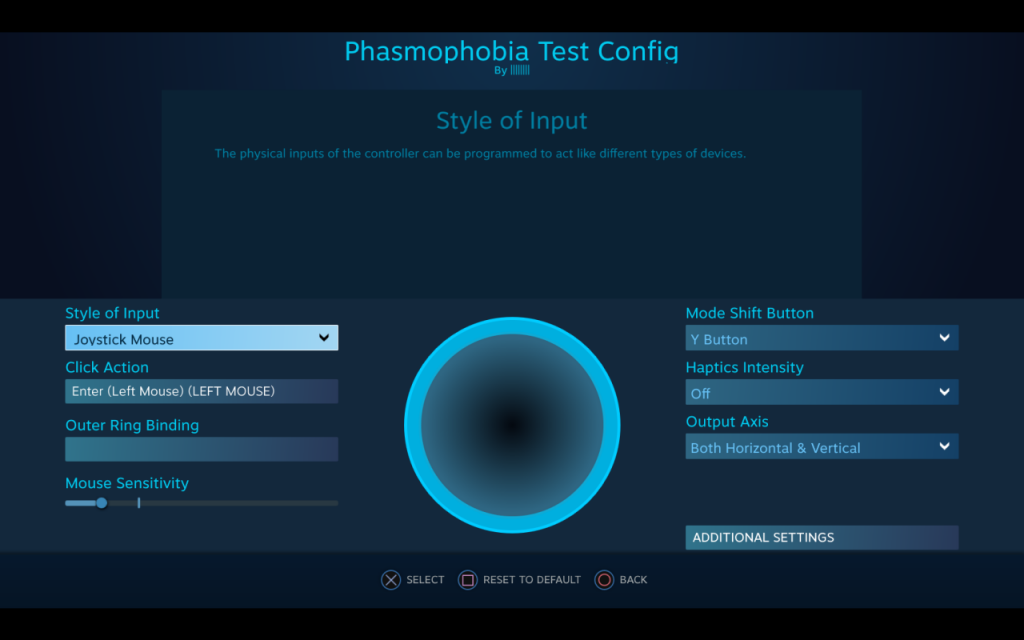Viewport: 1024px width, 640px height.
Task: Click the chevron on Style of Input dropdown
Action: [x=324, y=338]
